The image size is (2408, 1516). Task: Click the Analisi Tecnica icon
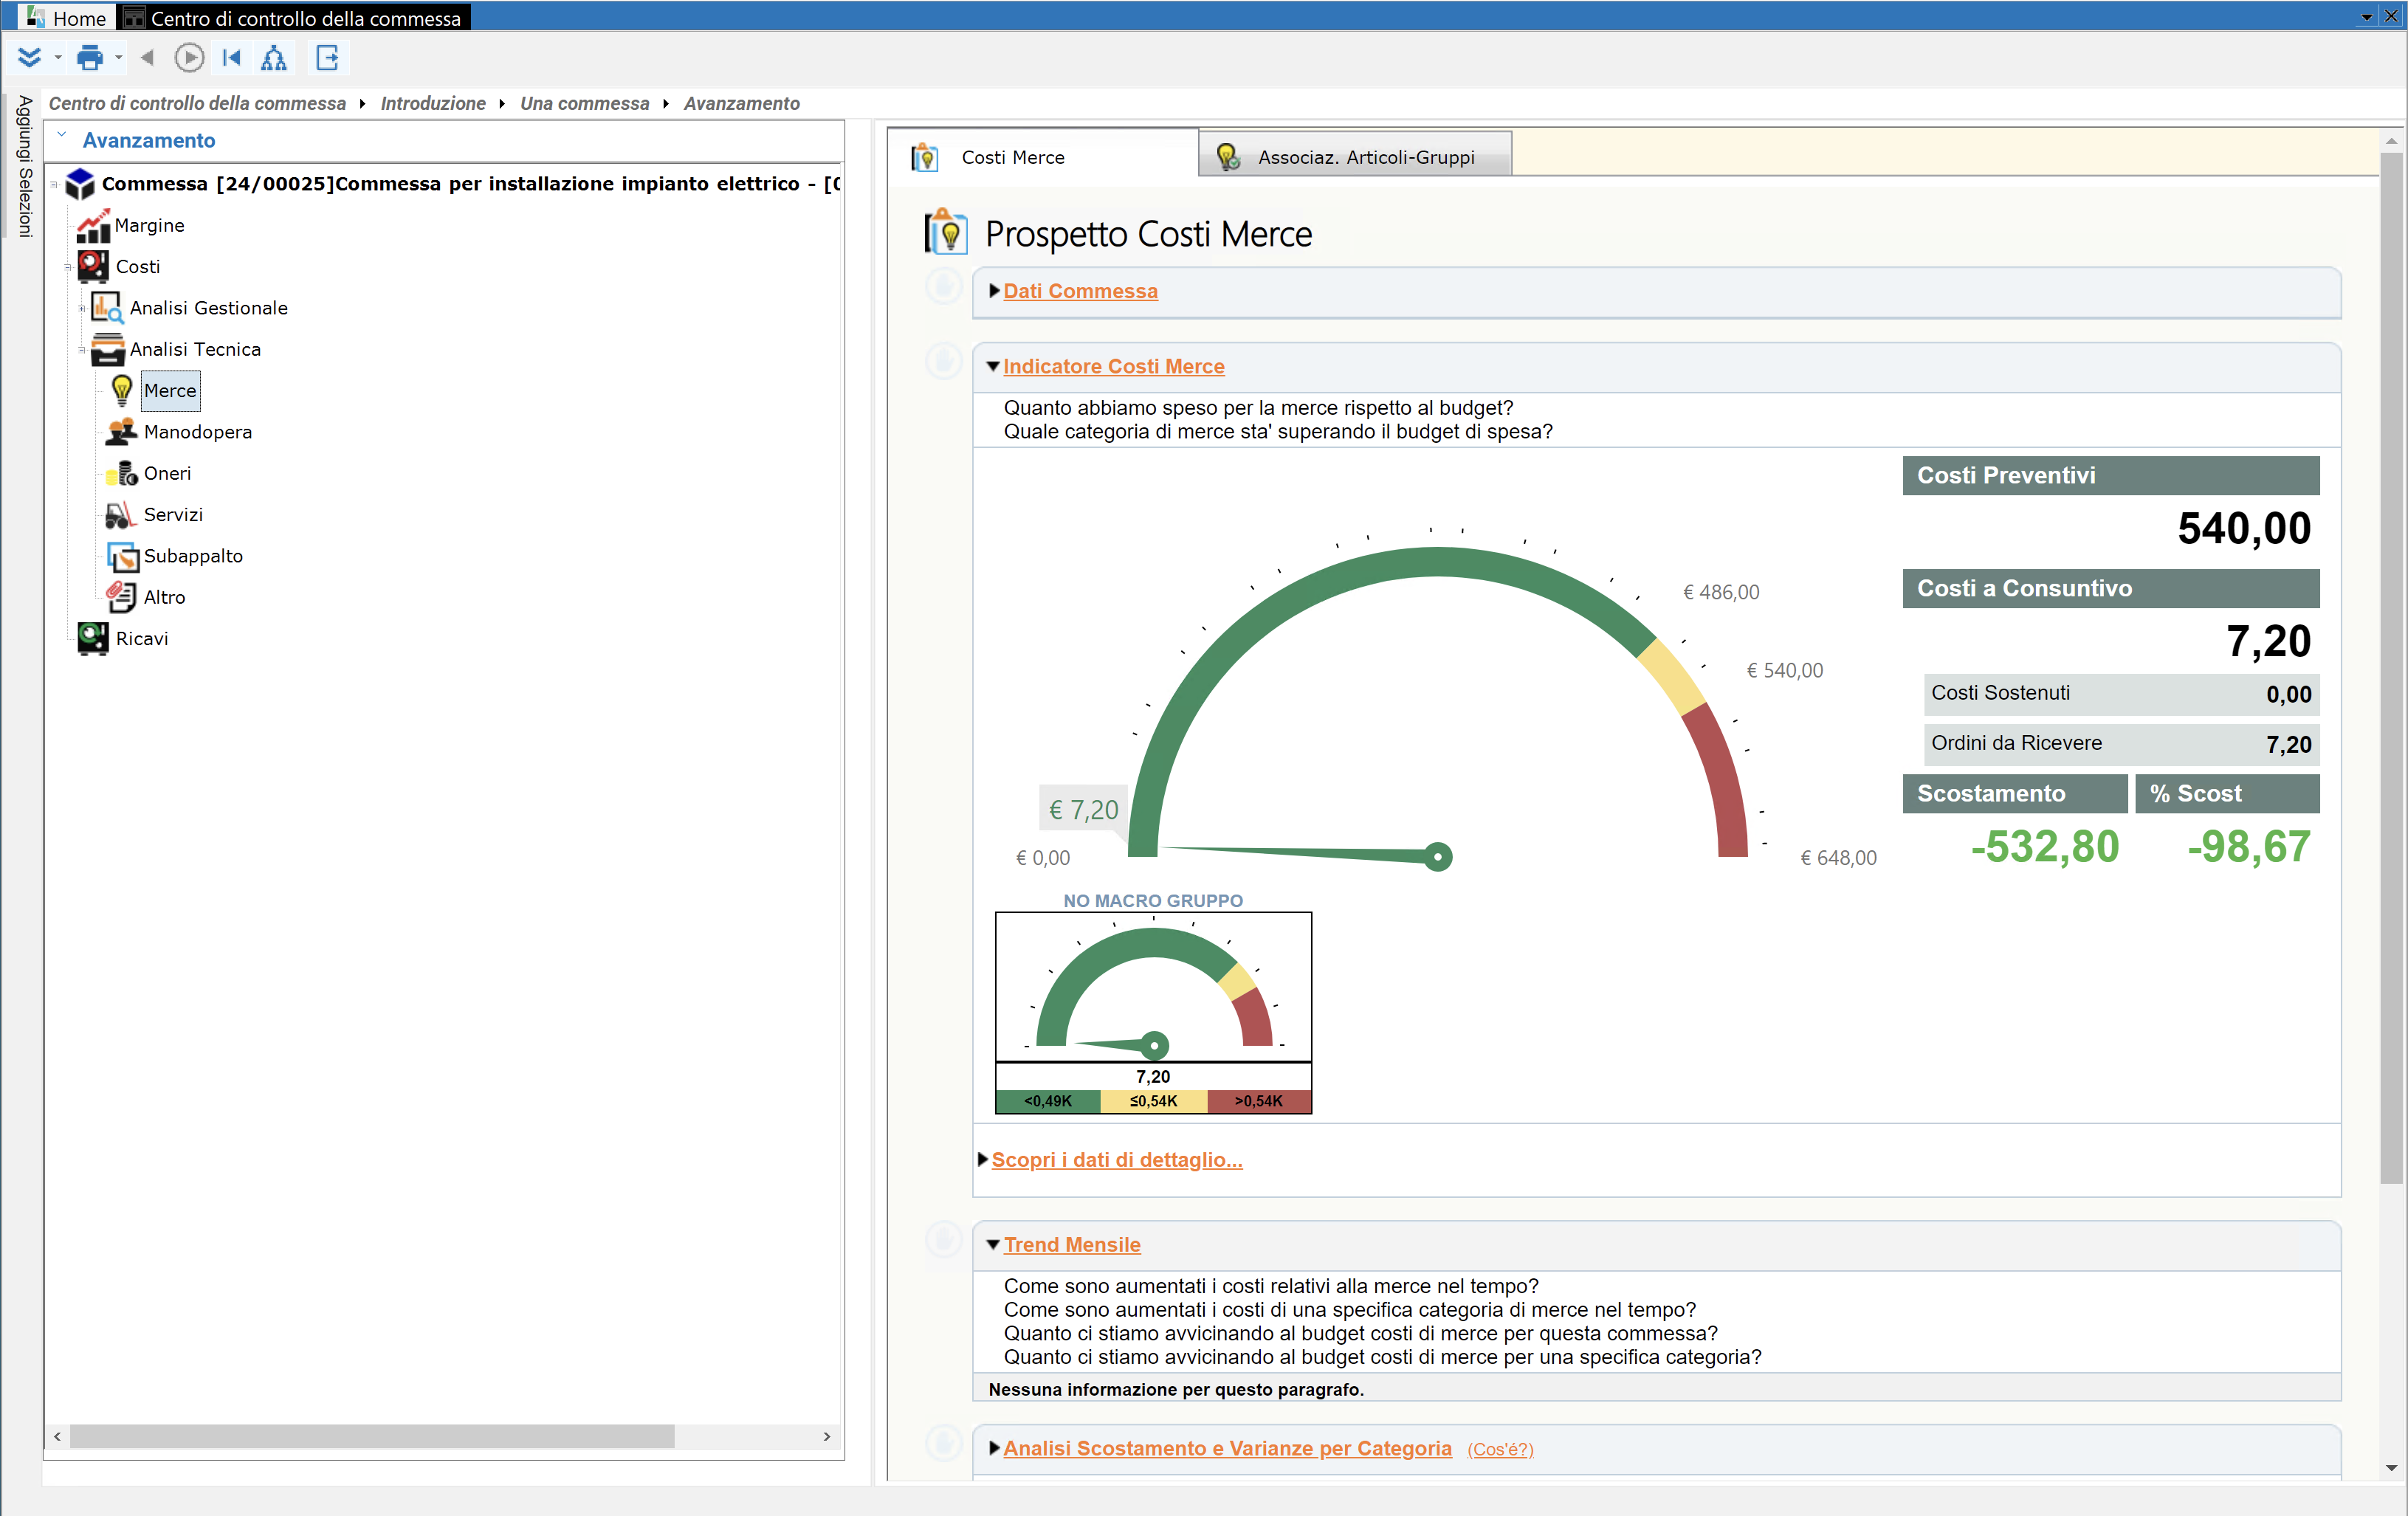tap(107, 350)
